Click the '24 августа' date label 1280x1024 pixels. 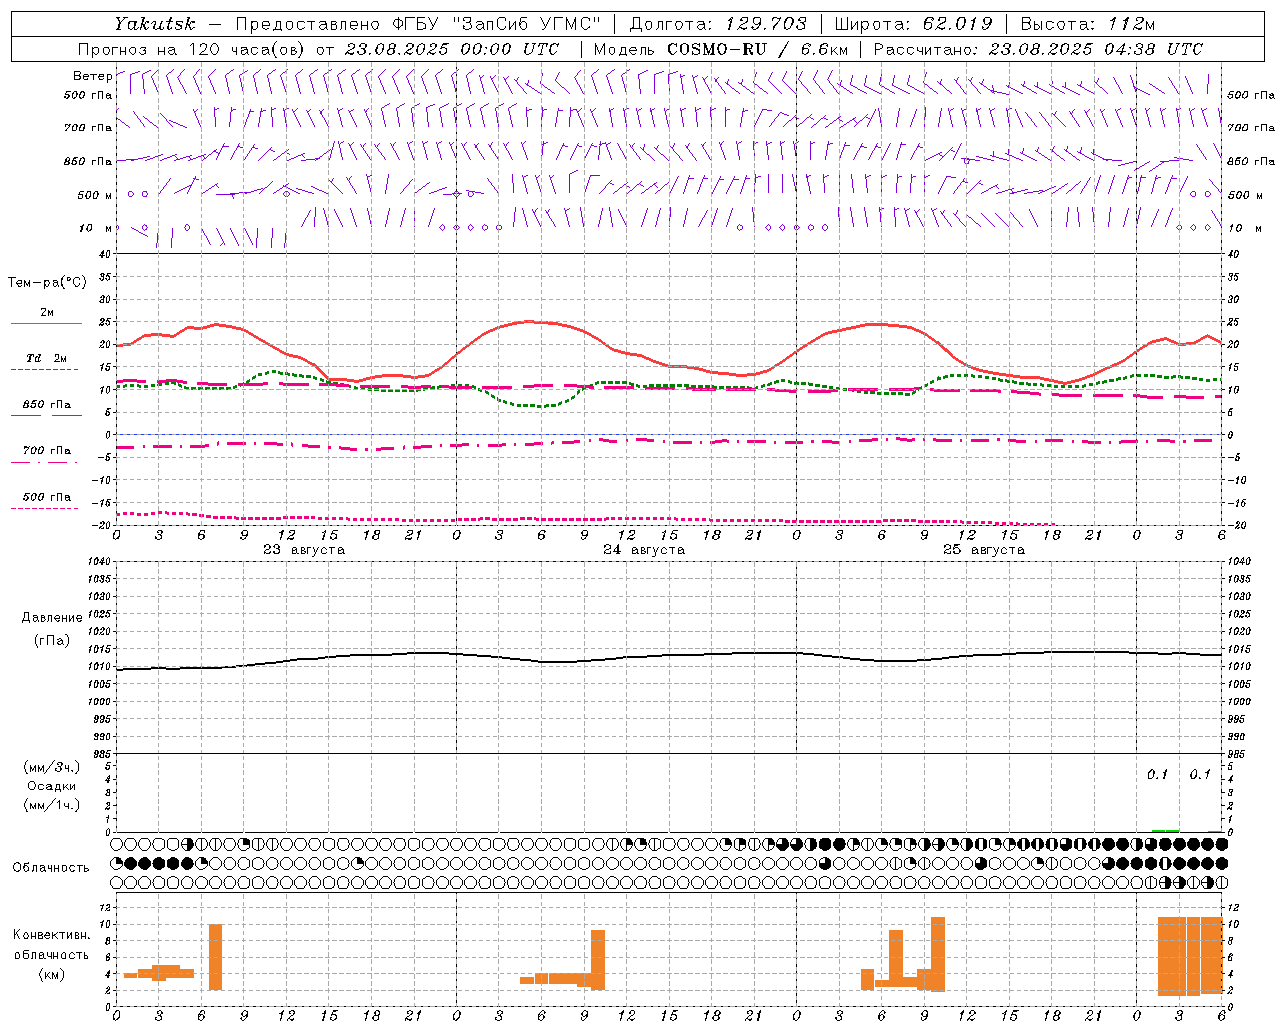coord(644,550)
